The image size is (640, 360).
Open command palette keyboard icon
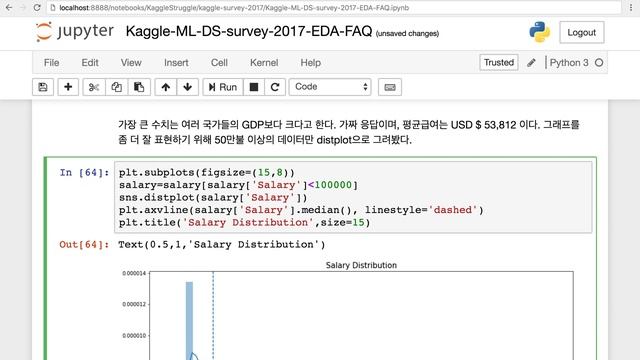coord(390,87)
